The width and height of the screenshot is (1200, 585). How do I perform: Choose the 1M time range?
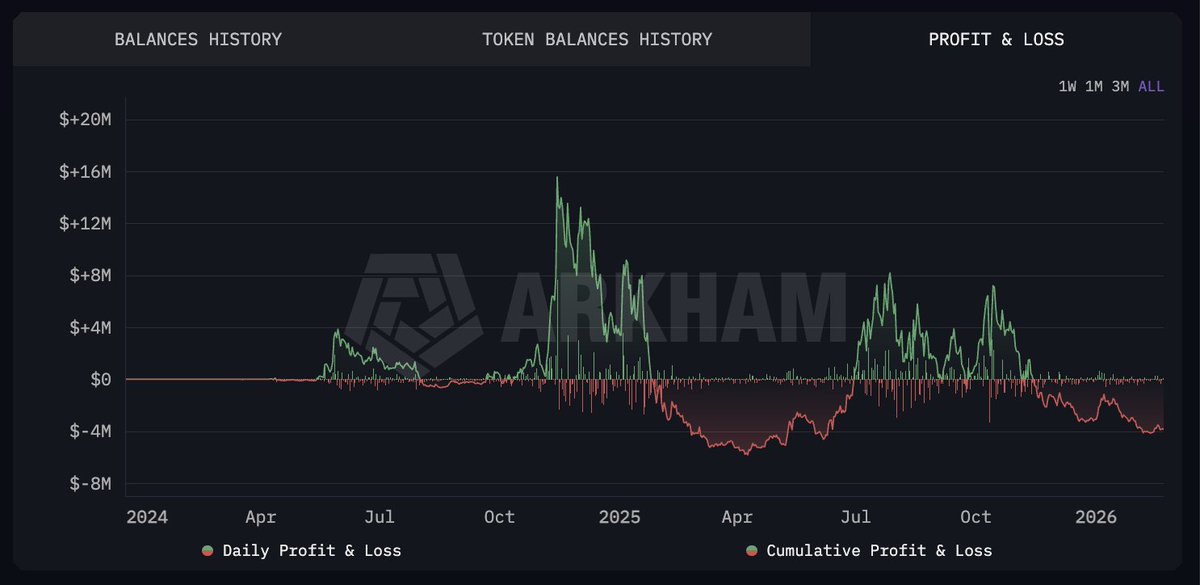point(1094,87)
